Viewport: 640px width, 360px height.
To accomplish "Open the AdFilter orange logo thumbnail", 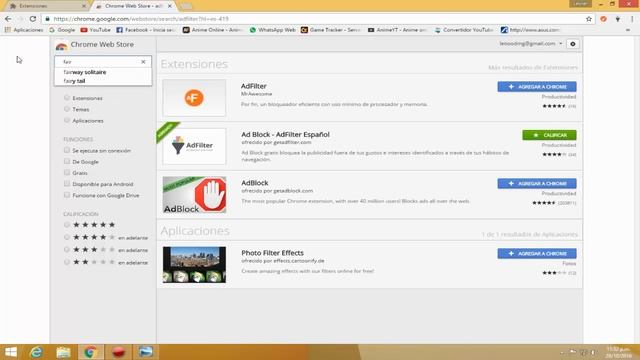I will (x=194, y=98).
